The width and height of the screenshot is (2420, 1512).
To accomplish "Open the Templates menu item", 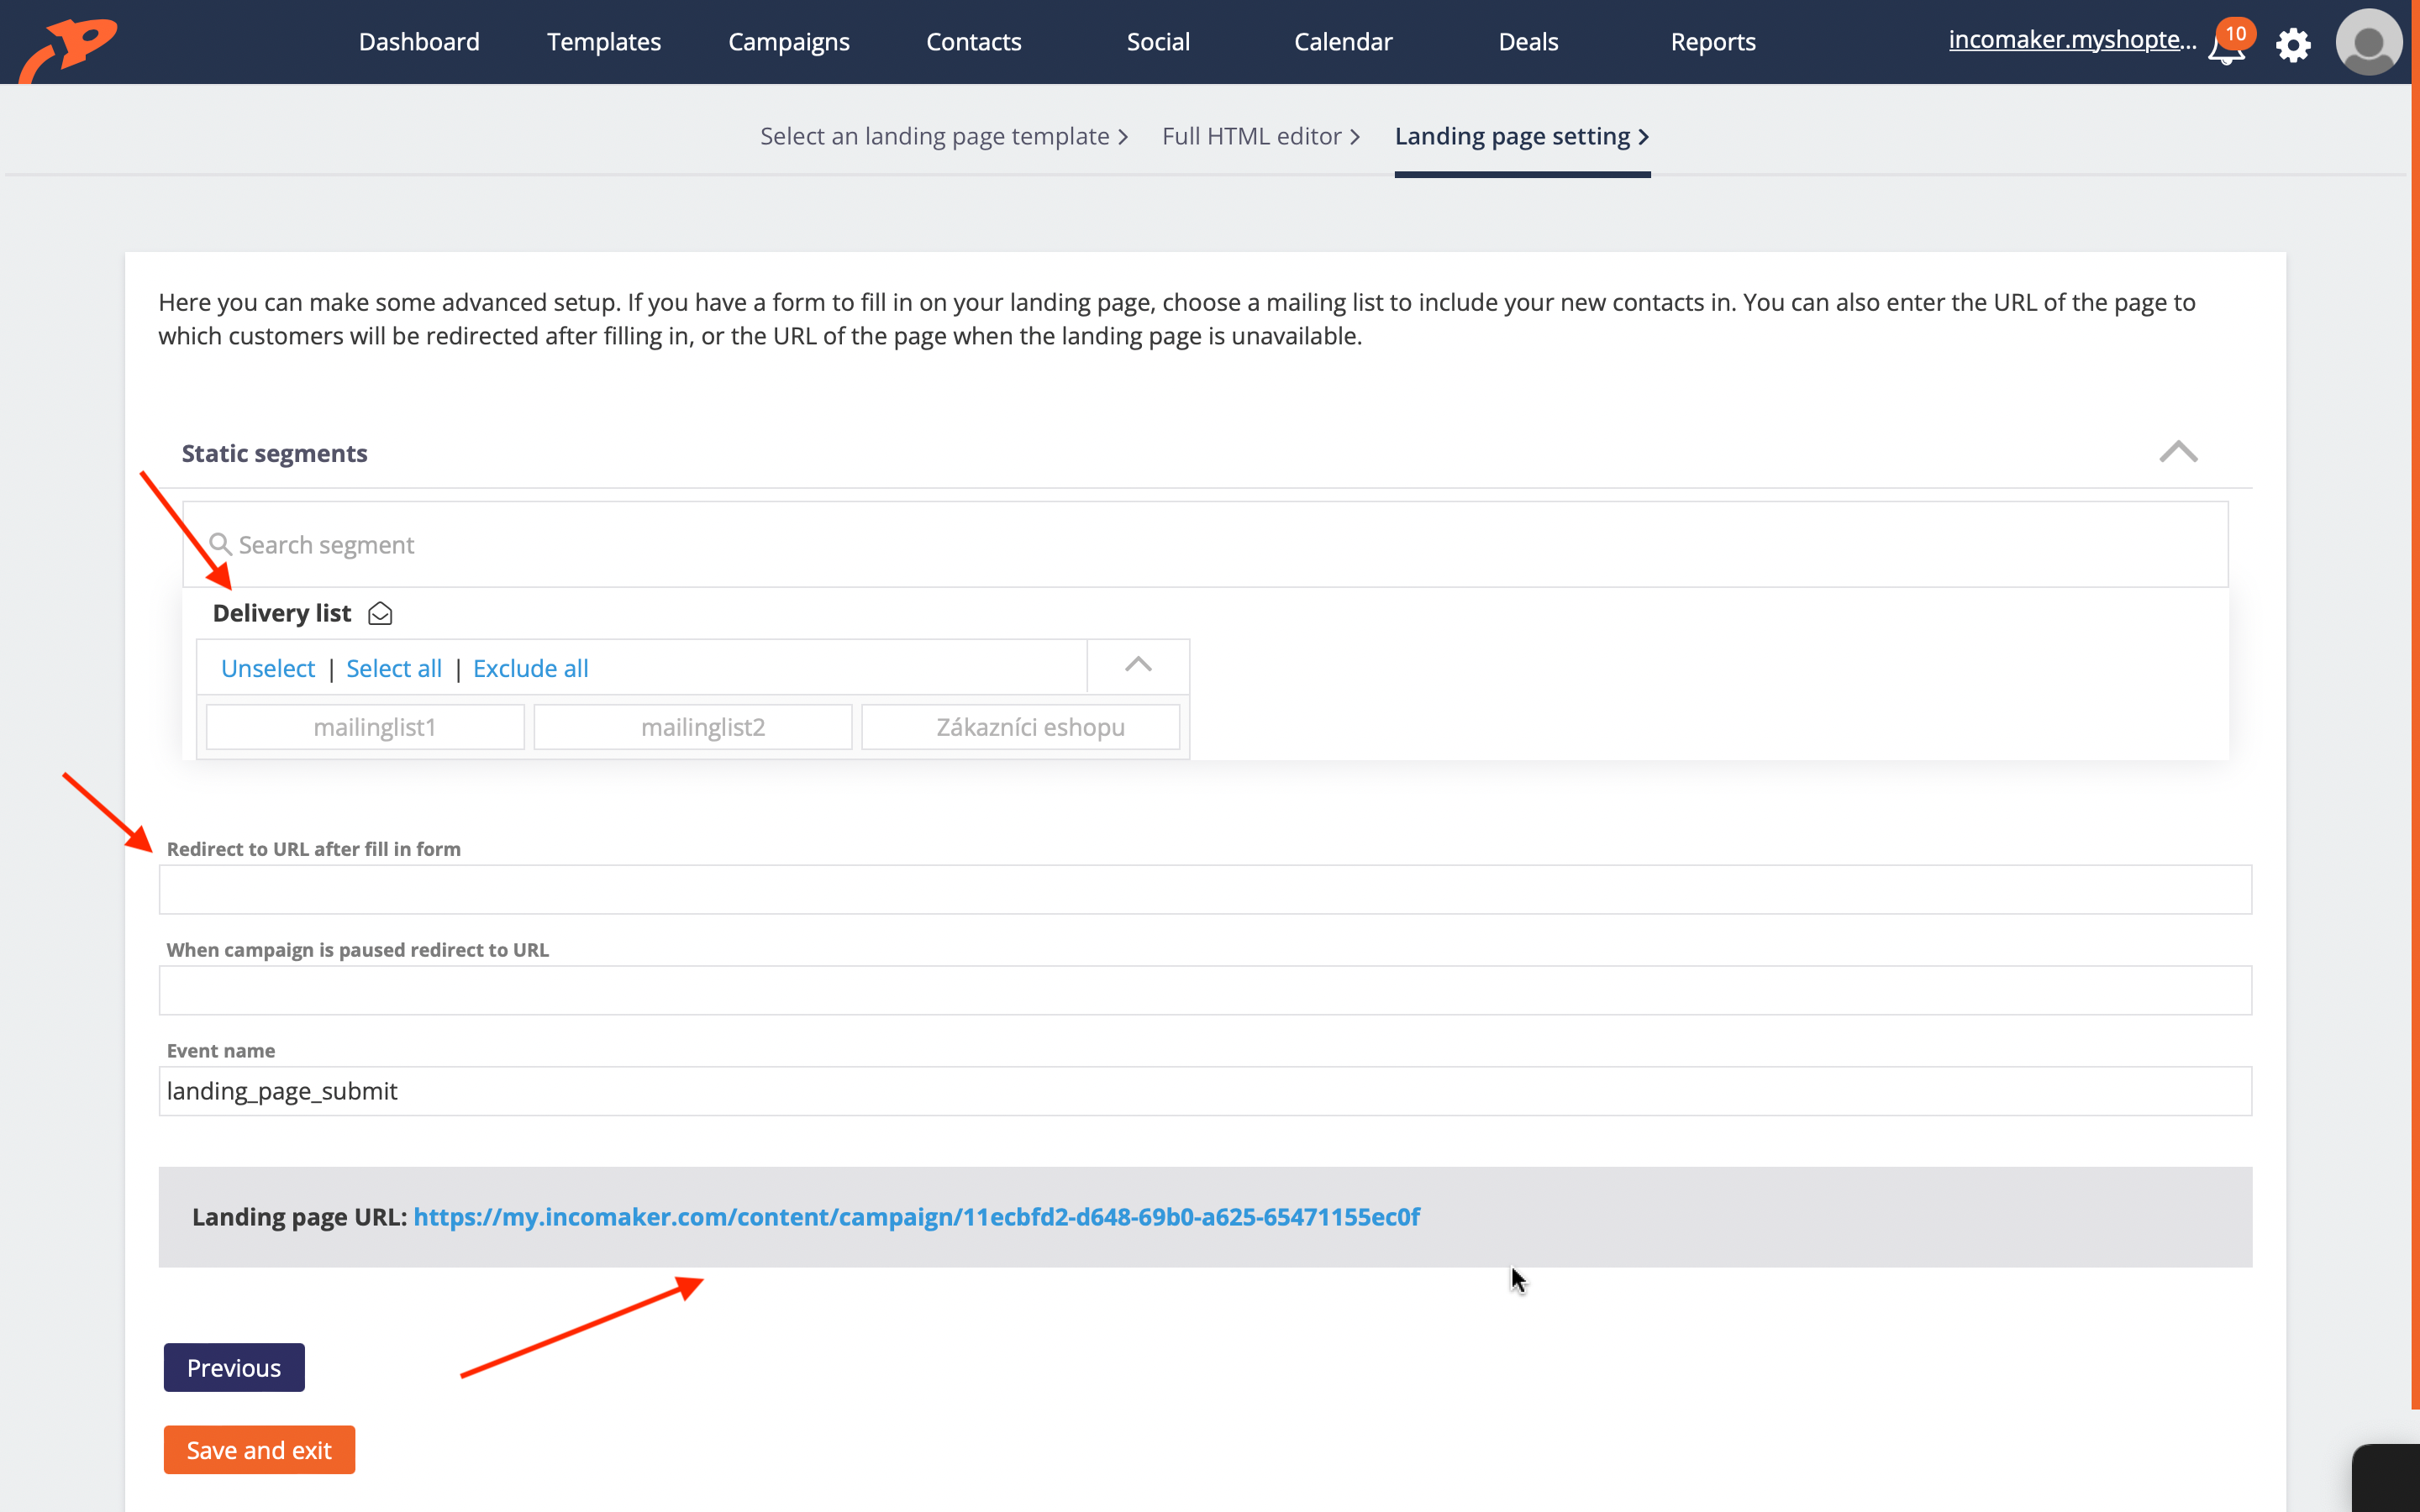I will click(604, 42).
